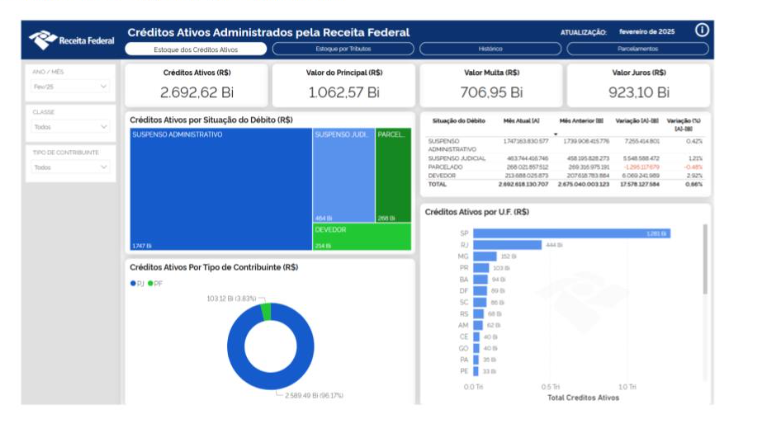The width and height of the screenshot is (772, 448).
Task: Click the PJ legend marker
Action: pos(132,283)
